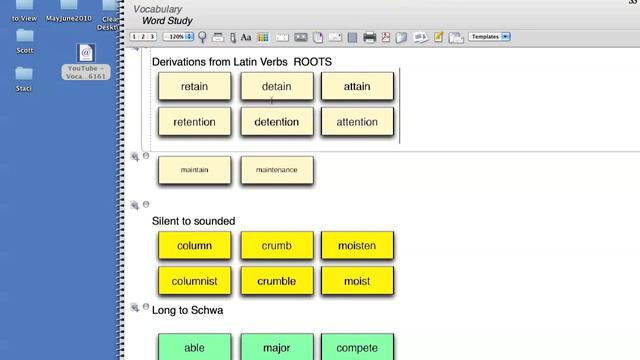Click the Derivations from Latin Verbs ROOTS heading
640x360 pixels.
pyautogui.click(x=242, y=62)
